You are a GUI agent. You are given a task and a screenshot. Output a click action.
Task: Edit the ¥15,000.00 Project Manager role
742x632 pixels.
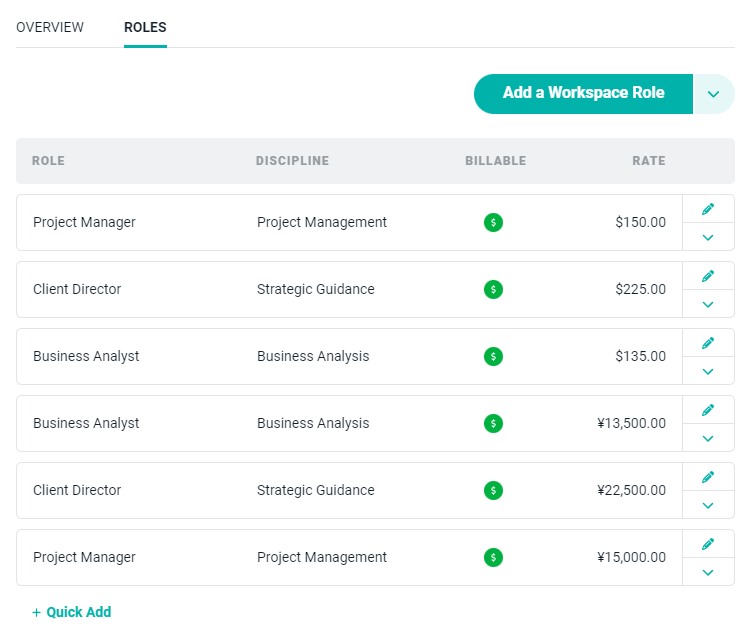pyautogui.click(x=708, y=544)
